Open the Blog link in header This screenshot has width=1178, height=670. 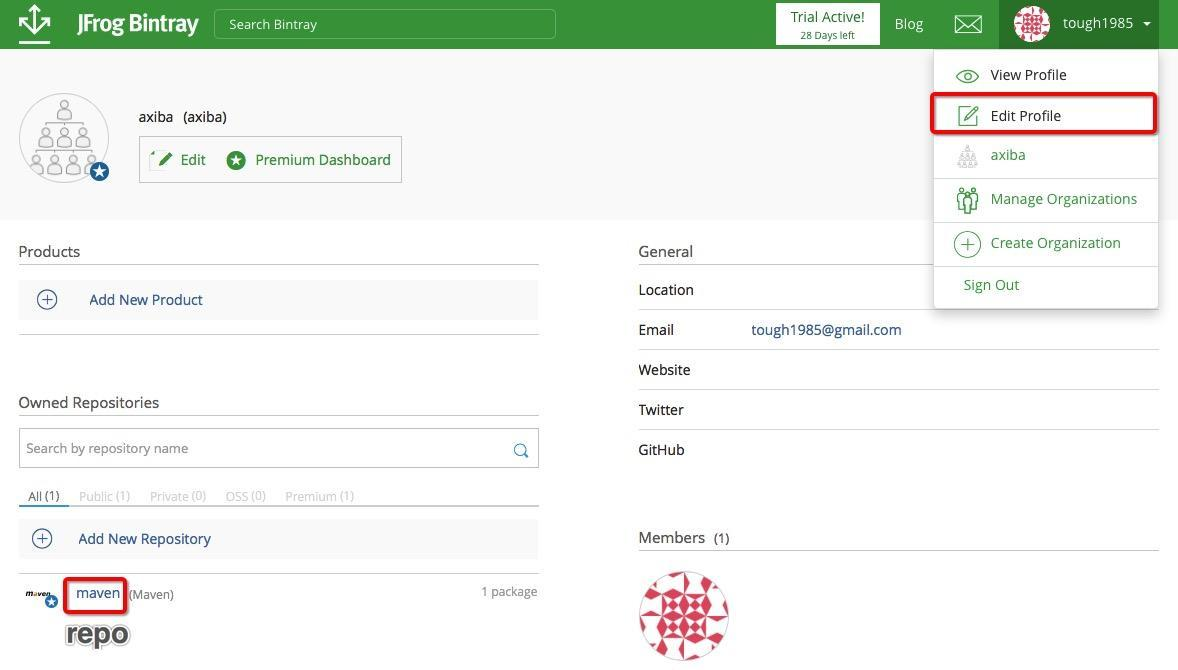click(x=908, y=24)
